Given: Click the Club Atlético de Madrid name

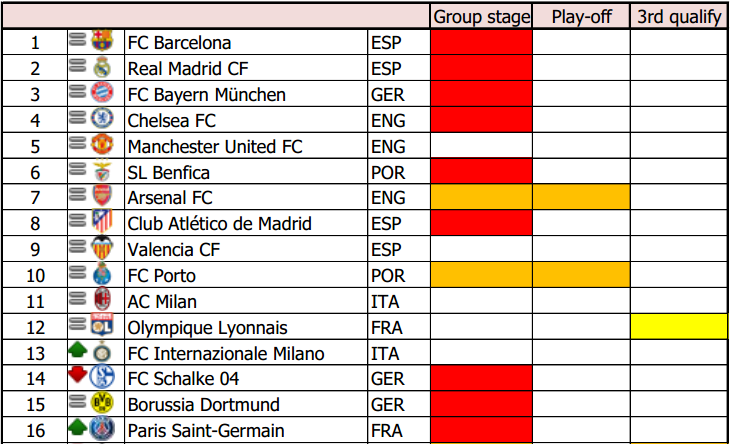Looking at the screenshot, I should click(220, 223).
